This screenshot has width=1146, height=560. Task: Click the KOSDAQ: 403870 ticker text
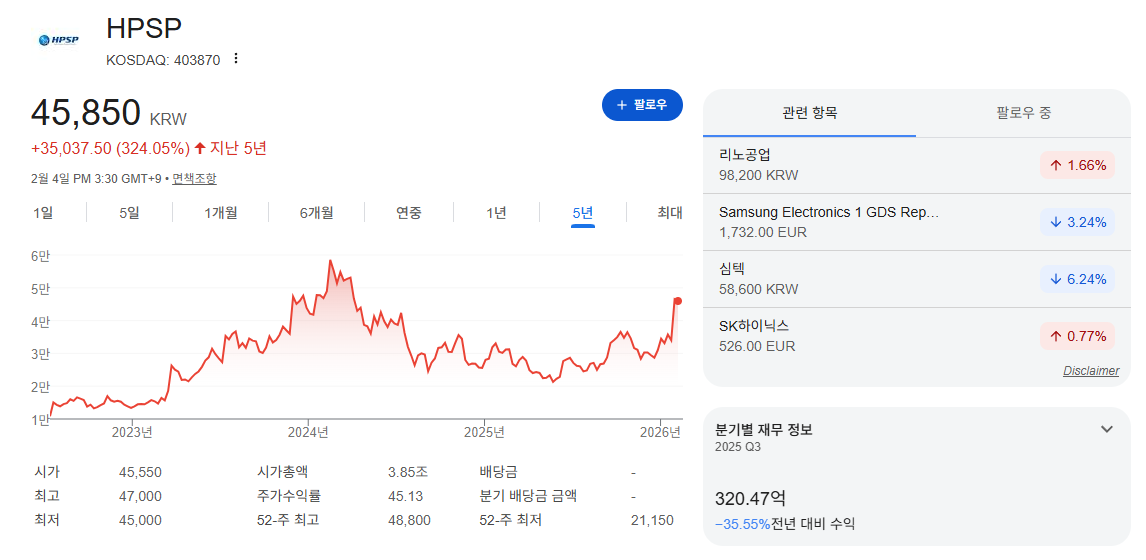pos(163,61)
